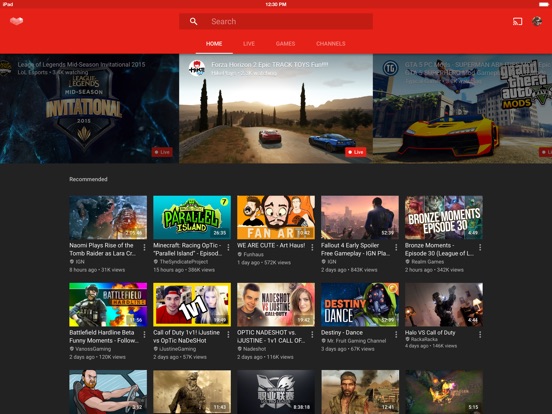Open options menu for WE ARE CUTE video

coord(312,247)
